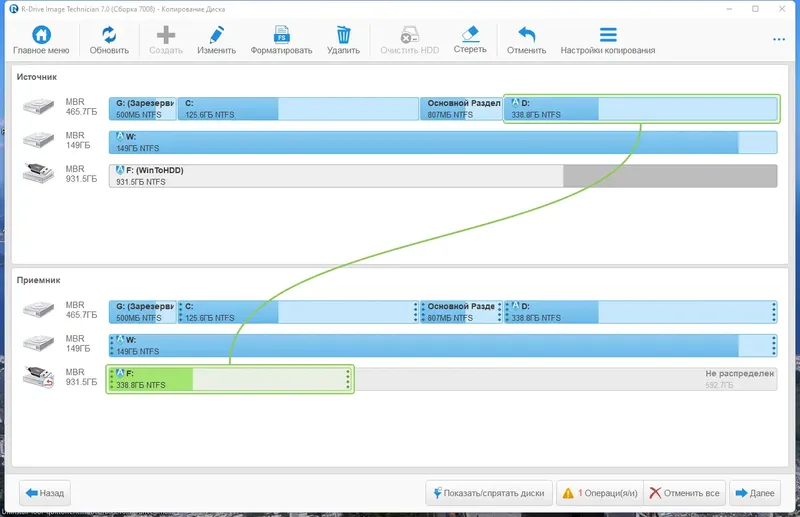Image resolution: width=800 pixels, height=517 pixels.
Task: Click right resize handle of destination C:
Action: click(415, 312)
